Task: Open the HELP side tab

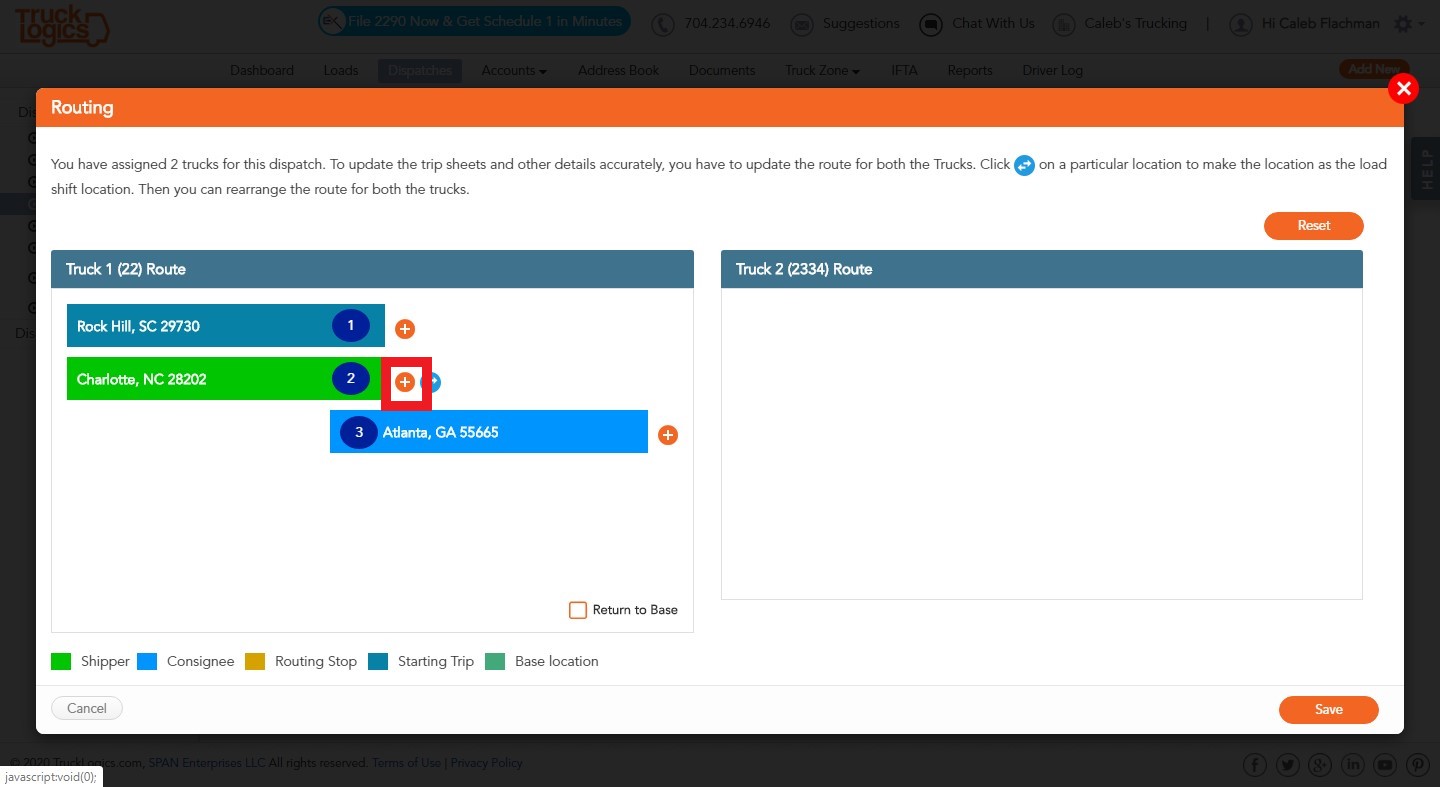Action: [x=1427, y=169]
